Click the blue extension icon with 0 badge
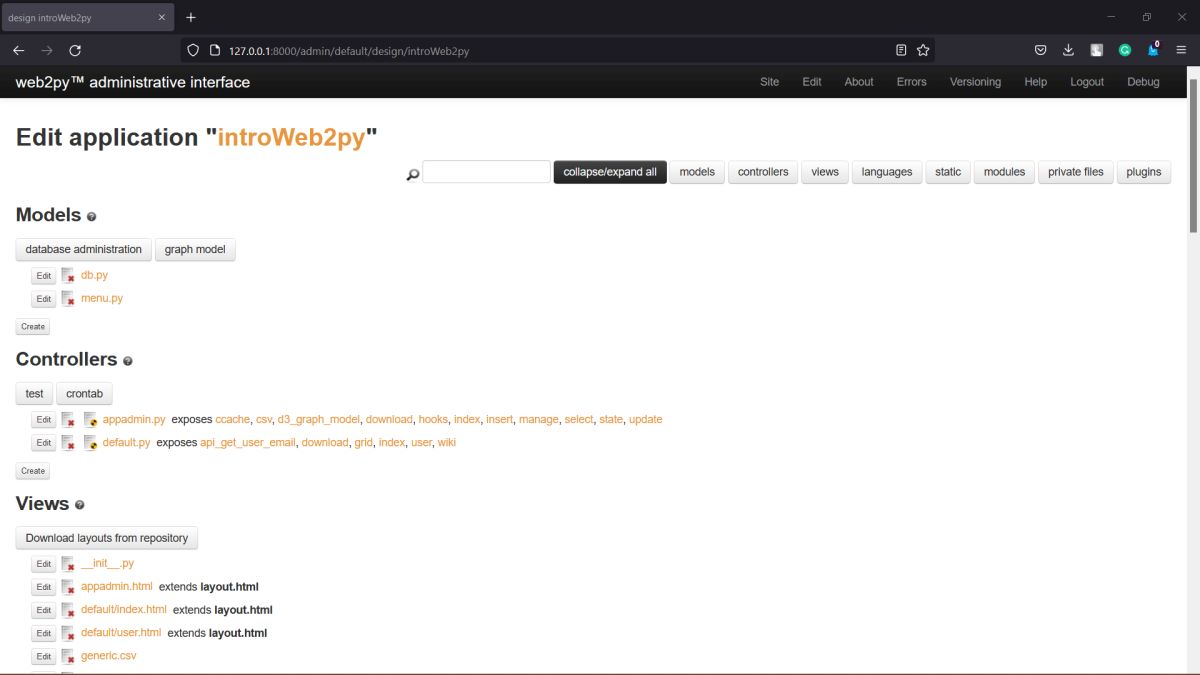Viewport: 1200px width, 675px height. [x=1153, y=49]
